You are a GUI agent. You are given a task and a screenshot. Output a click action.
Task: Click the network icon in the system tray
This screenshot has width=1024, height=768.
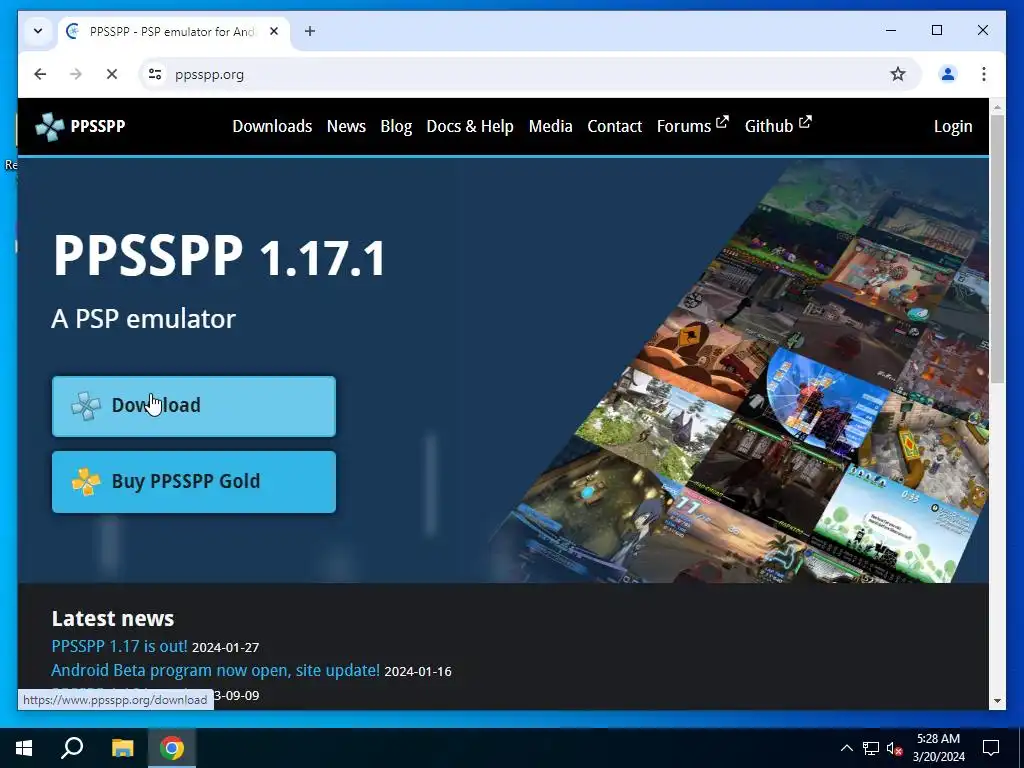pyautogui.click(x=871, y=748)
